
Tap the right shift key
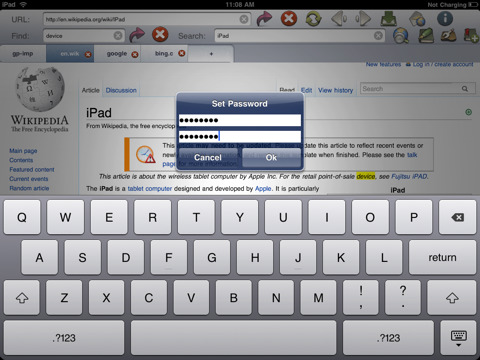[452, 298]
